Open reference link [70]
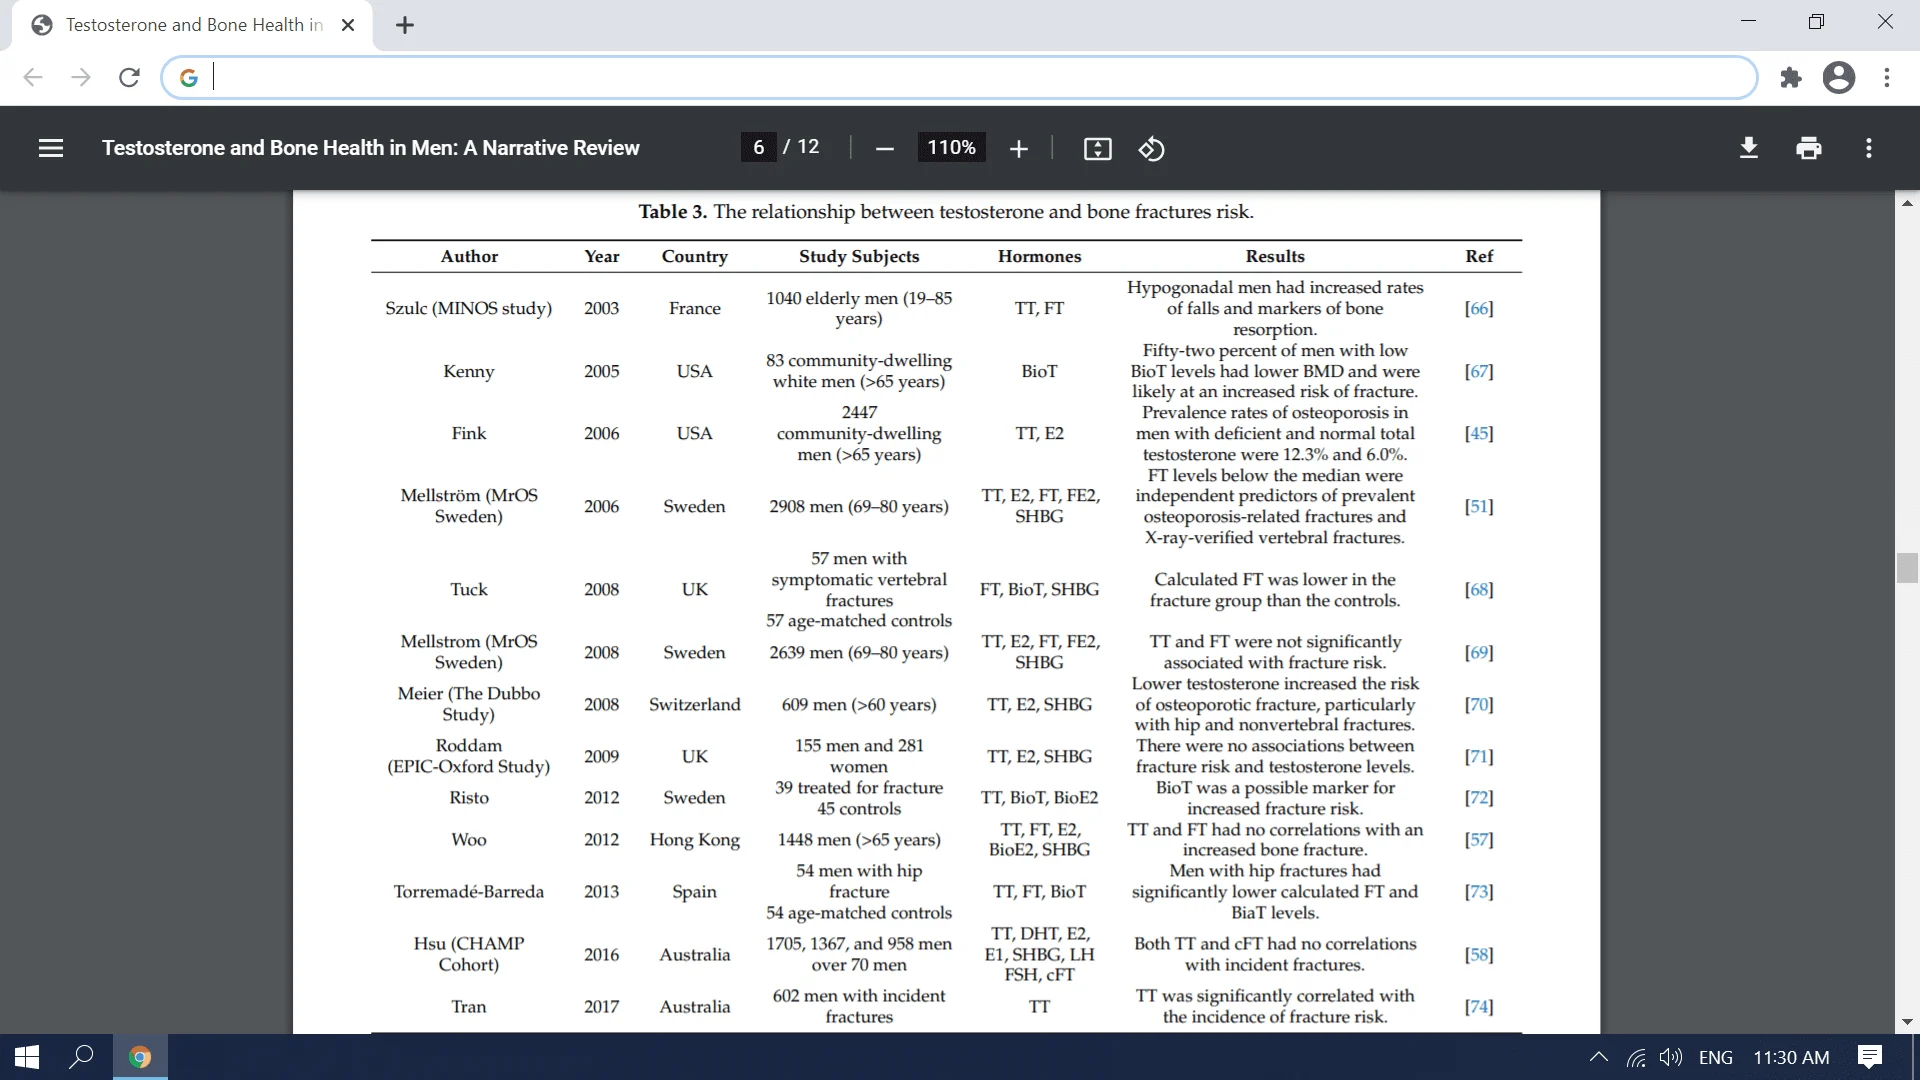Viewport: 1920px width, 1080px height. (1479, 704)
